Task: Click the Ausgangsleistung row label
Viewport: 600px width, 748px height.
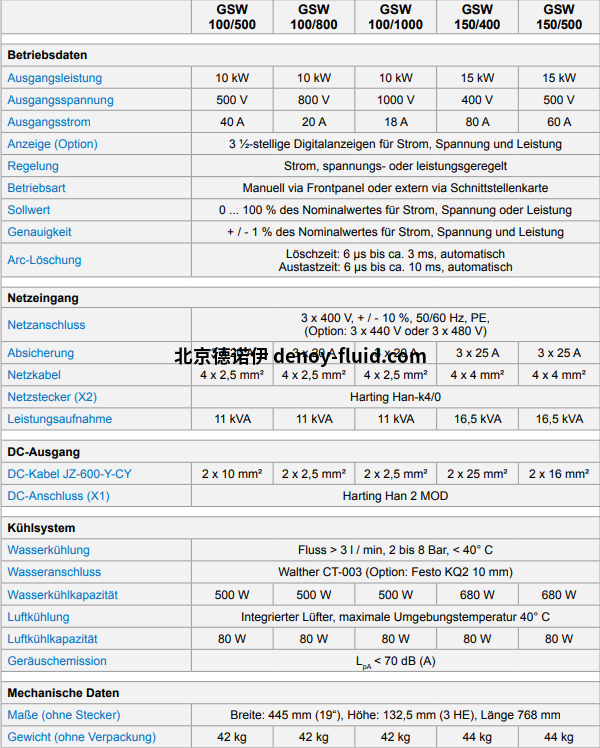Action: [x=55, y=78]
